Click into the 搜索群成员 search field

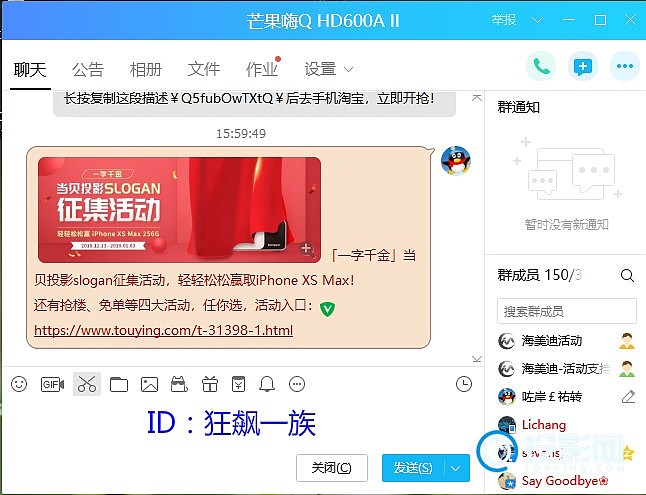click(x=566, y=311)
